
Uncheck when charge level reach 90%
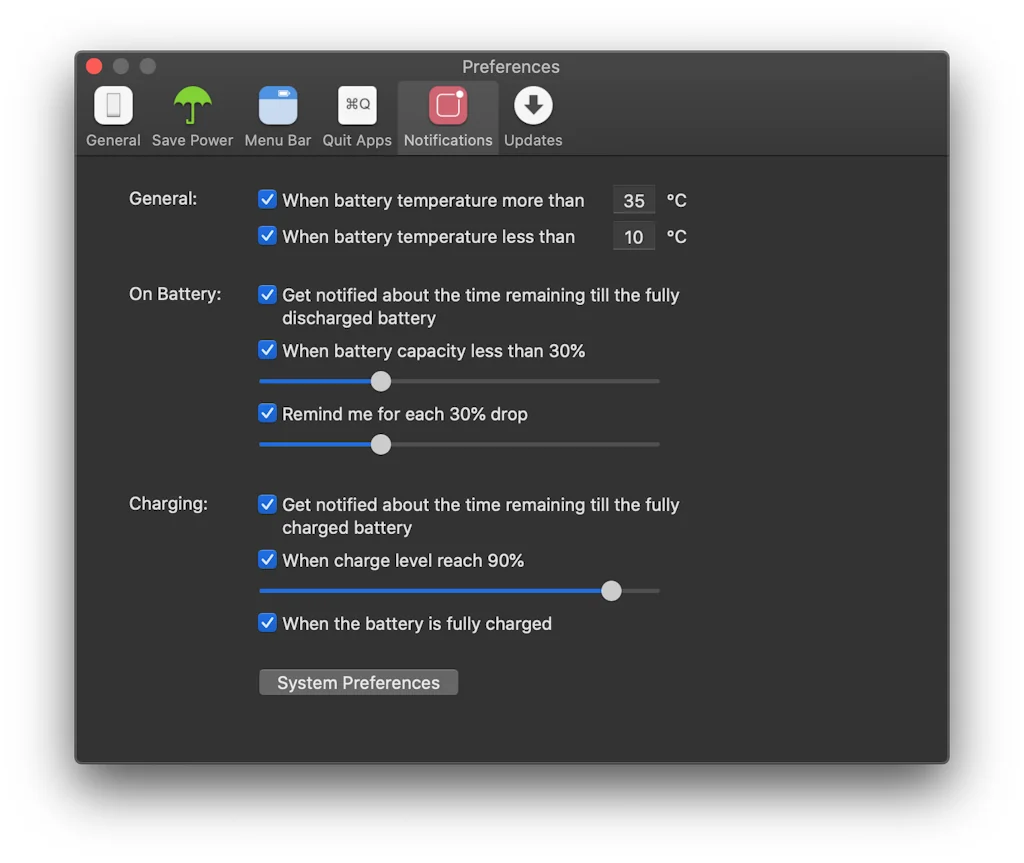point(267,560)
